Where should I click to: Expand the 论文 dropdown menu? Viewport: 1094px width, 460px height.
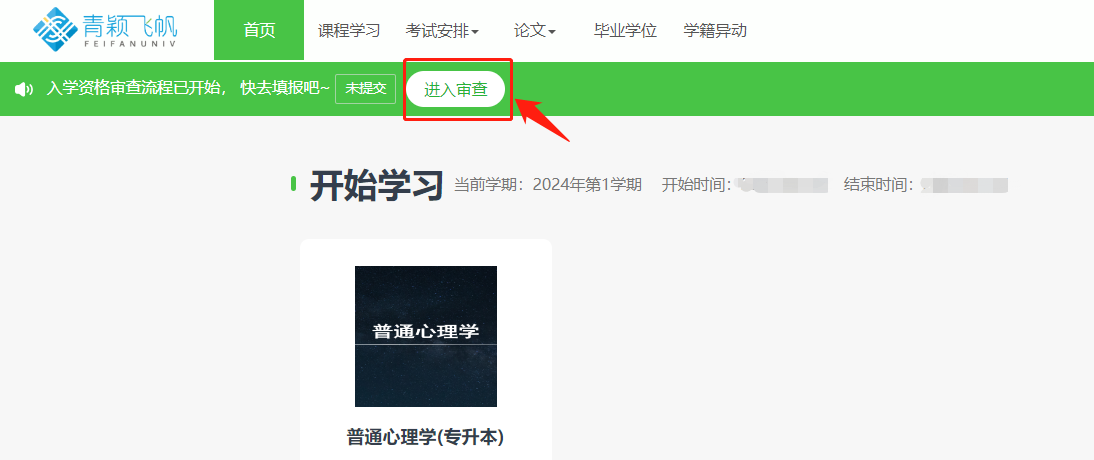(x=534, y=31)
